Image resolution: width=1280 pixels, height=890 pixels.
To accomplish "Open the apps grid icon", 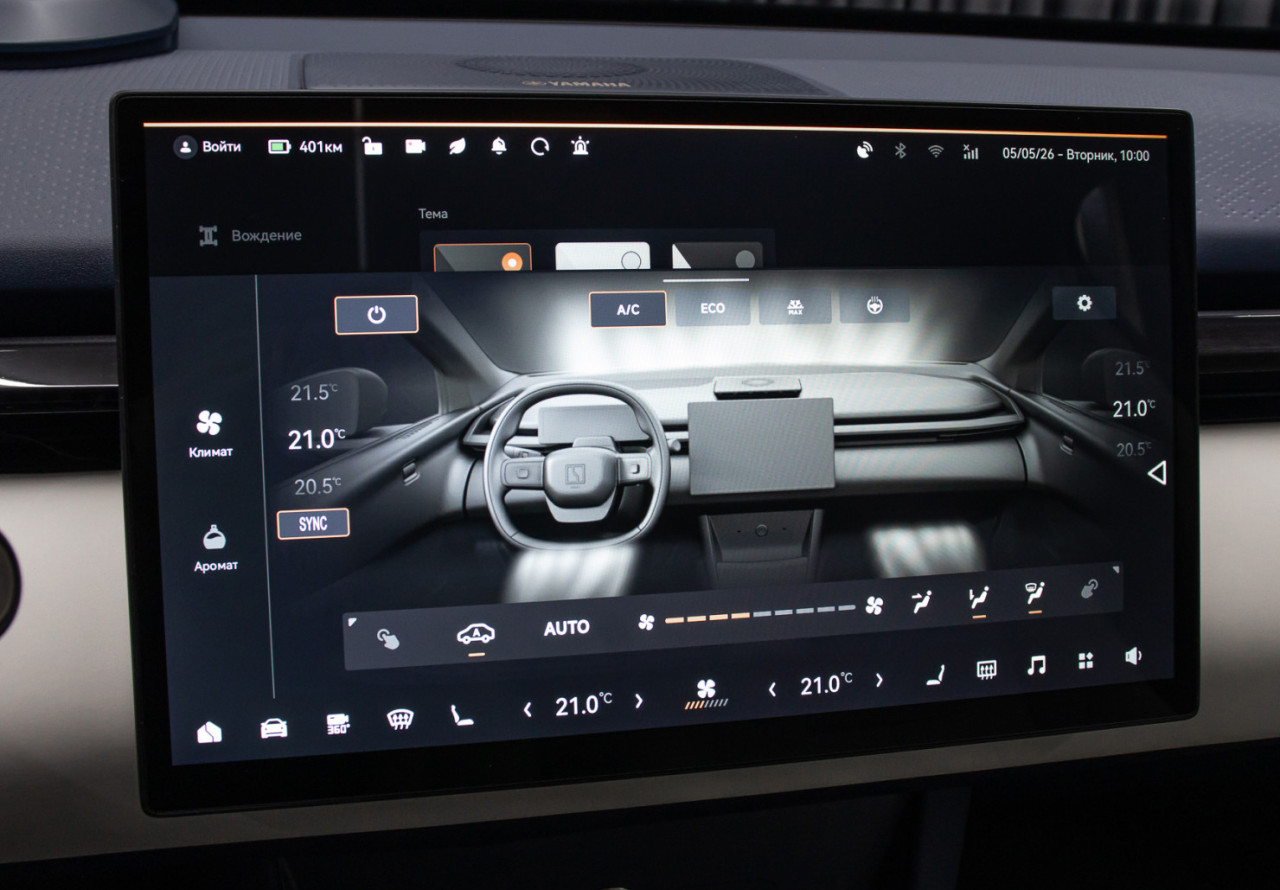I will tap(1085, 661).
